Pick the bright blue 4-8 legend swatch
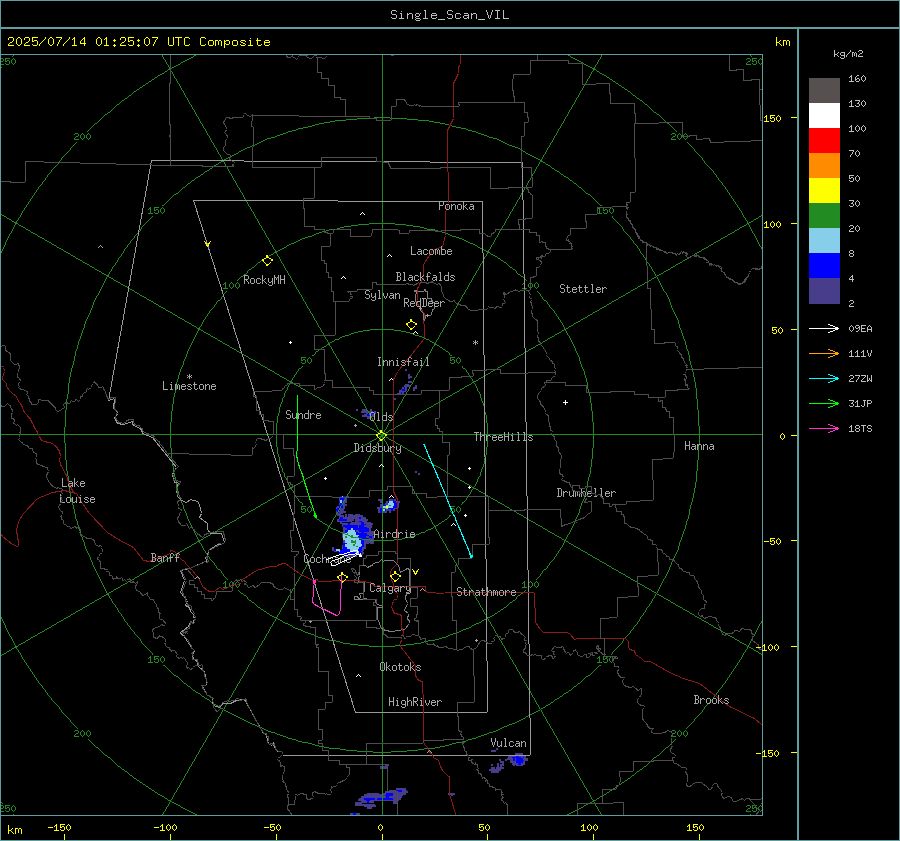The width and height of the screenshot is (900, 841). point(824,266)
